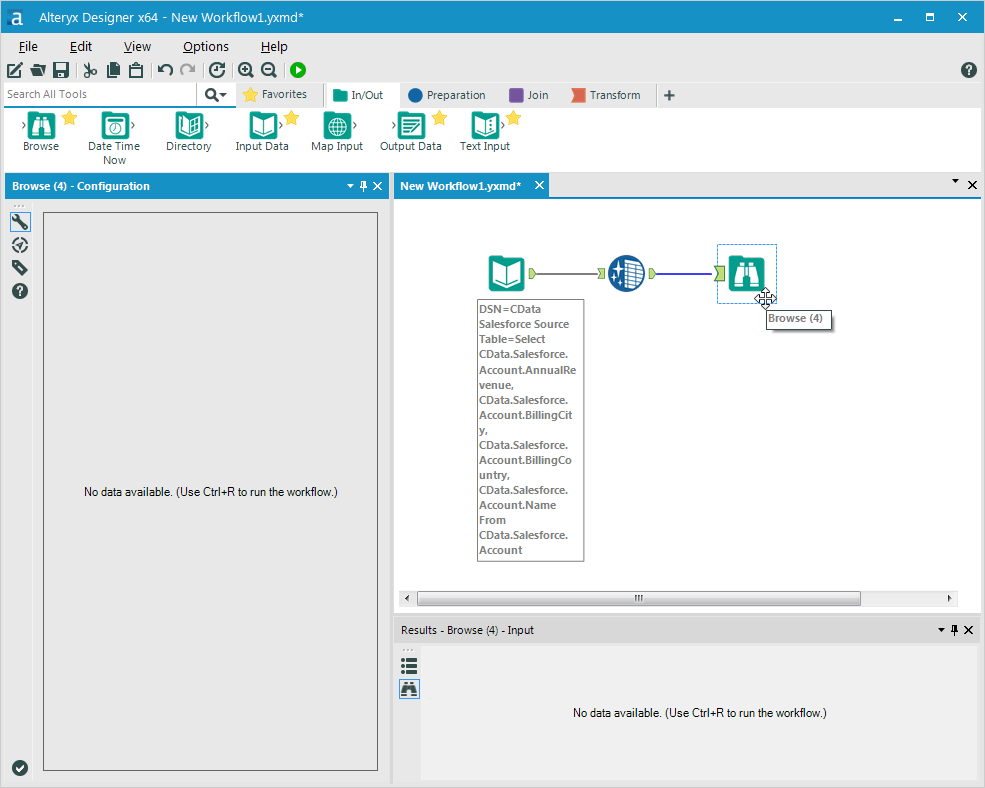This screenshot has width=985, height=788.
Task: Open the Navigation compass icon in Configuration
Action: click(20, 245)
